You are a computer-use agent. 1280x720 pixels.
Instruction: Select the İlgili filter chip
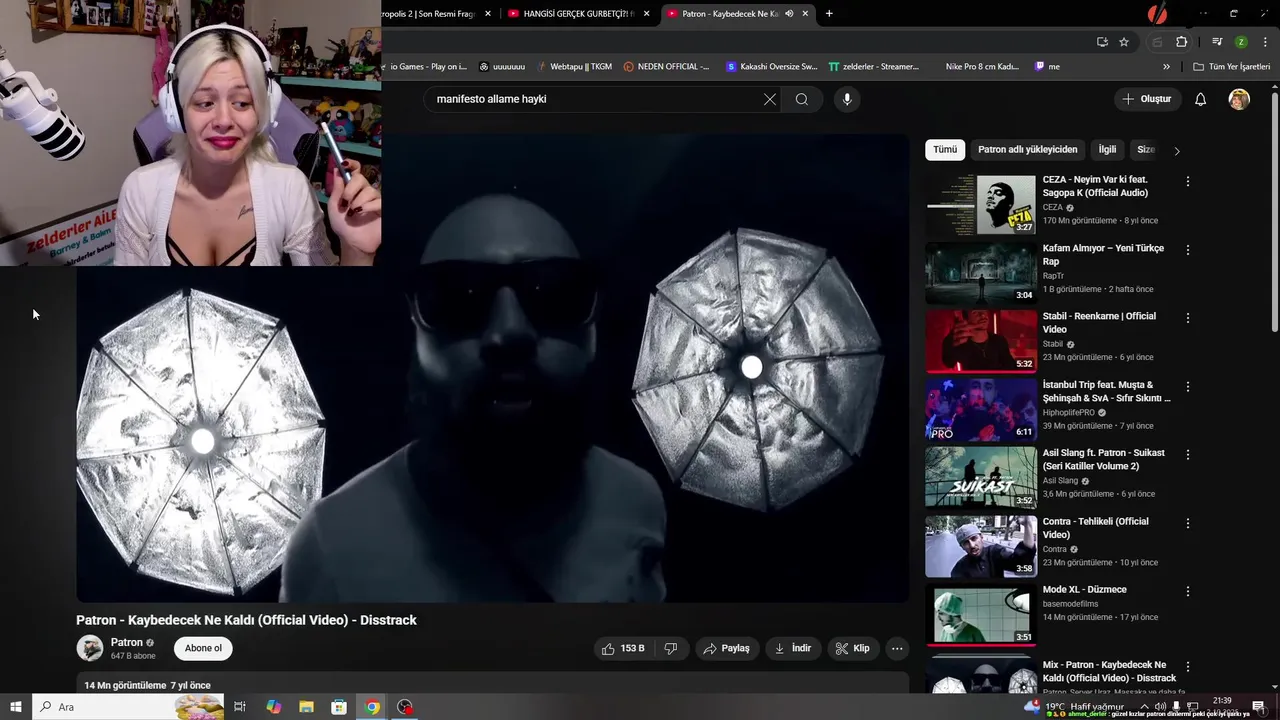point(1107,149)
